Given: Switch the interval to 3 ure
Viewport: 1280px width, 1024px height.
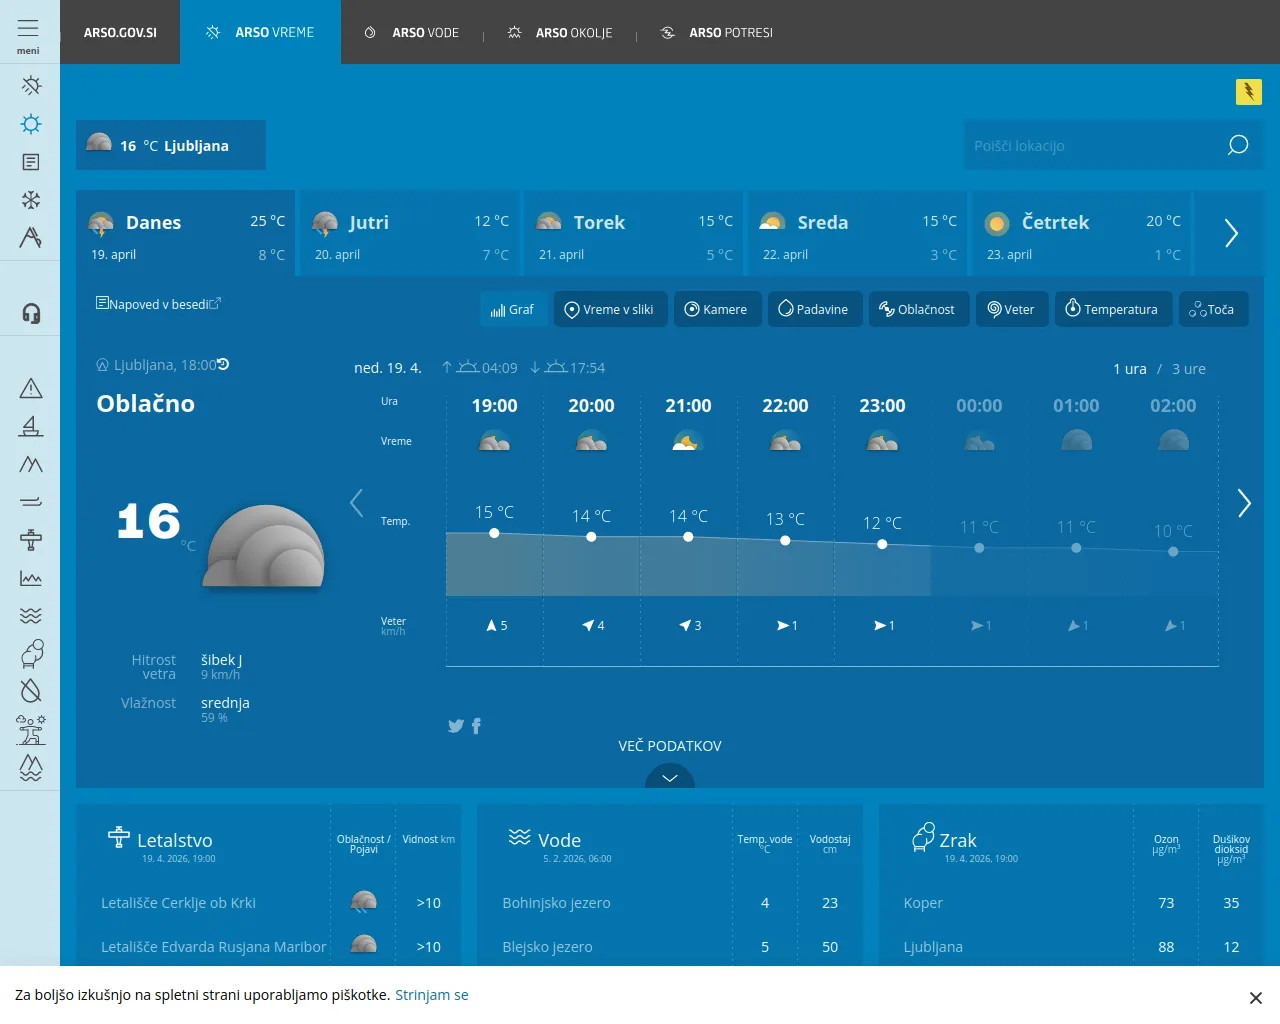Looking at the screenshot, I should point(1188,368).
